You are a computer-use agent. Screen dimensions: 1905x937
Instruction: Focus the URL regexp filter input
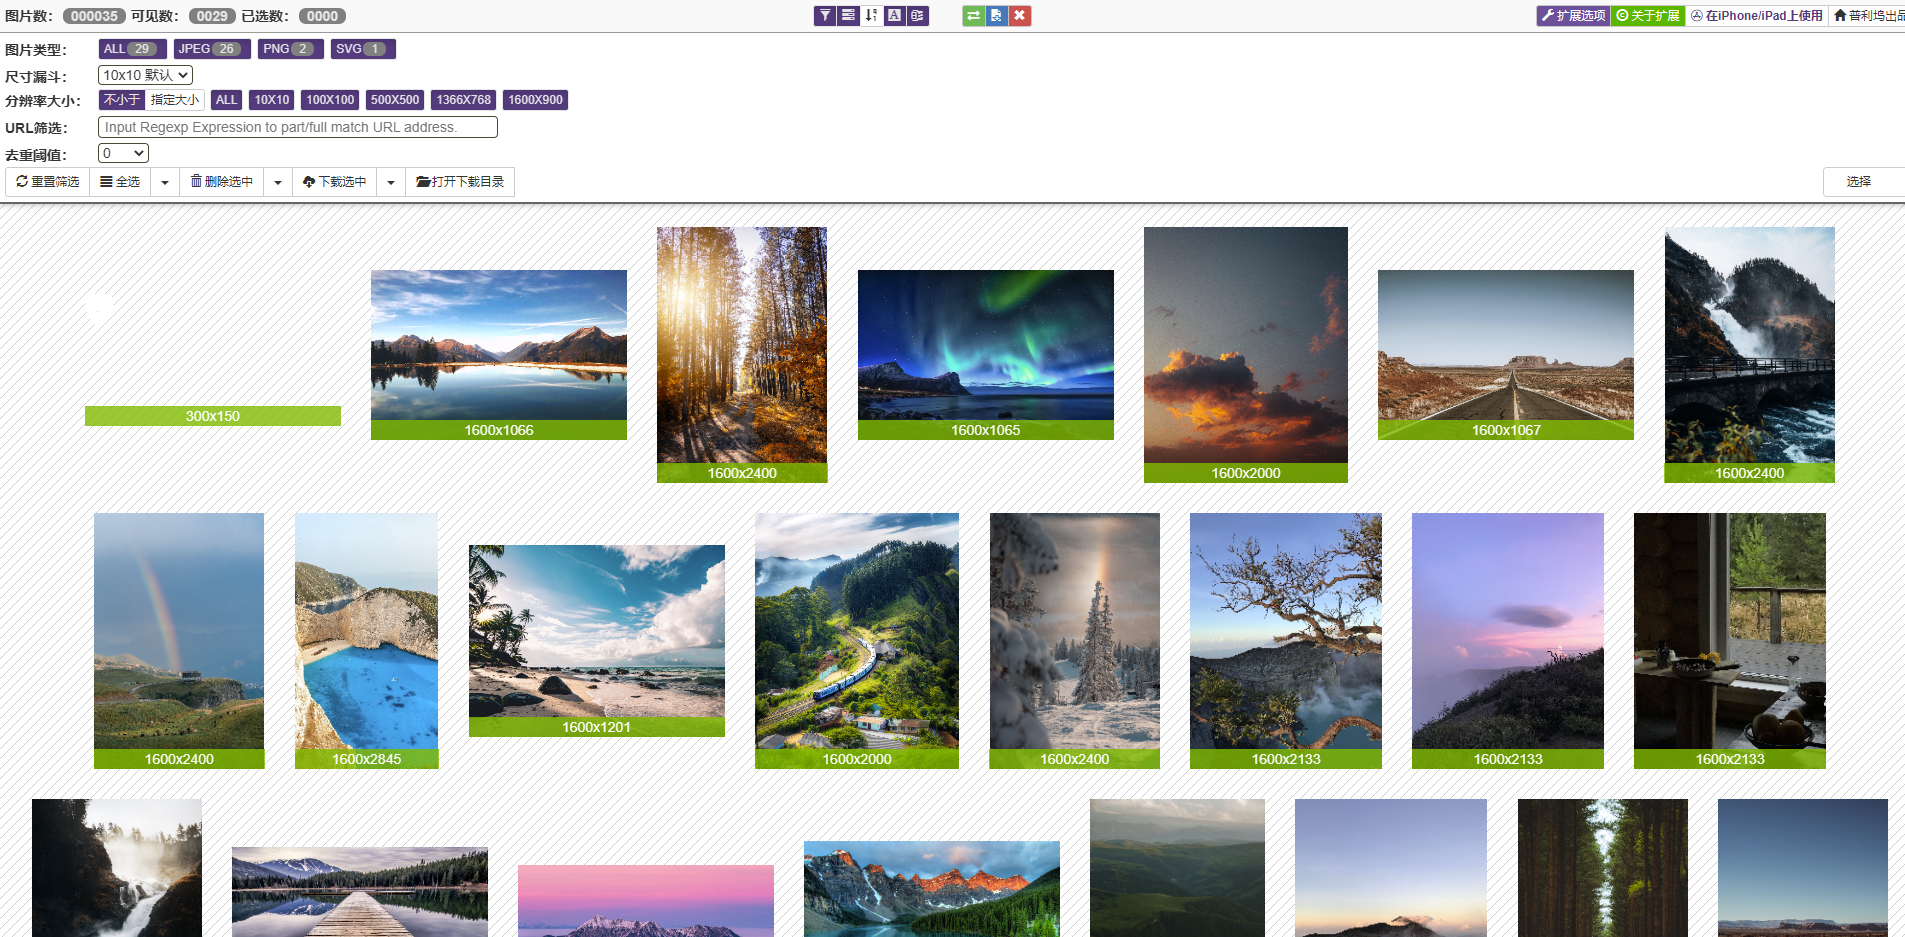(297, 127)
